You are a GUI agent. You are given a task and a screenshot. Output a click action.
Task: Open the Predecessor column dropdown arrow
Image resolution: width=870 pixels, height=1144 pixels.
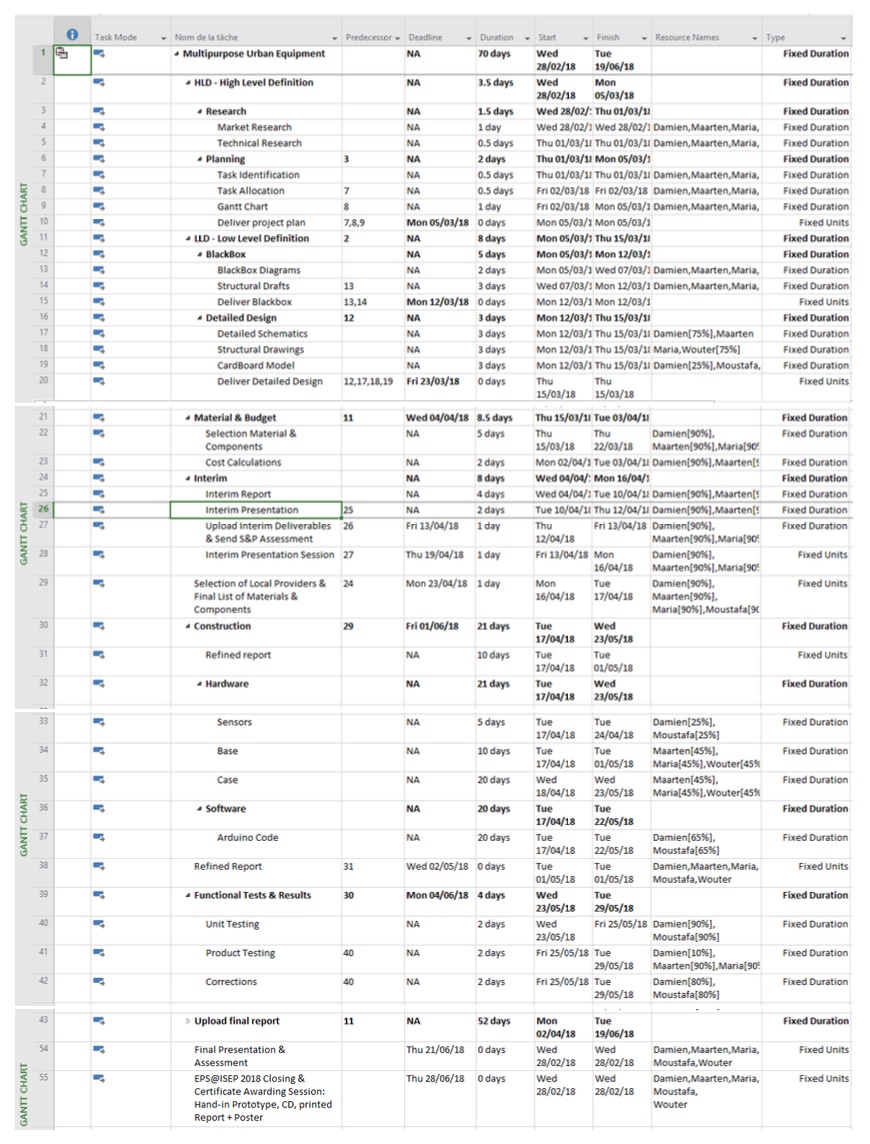396,37
